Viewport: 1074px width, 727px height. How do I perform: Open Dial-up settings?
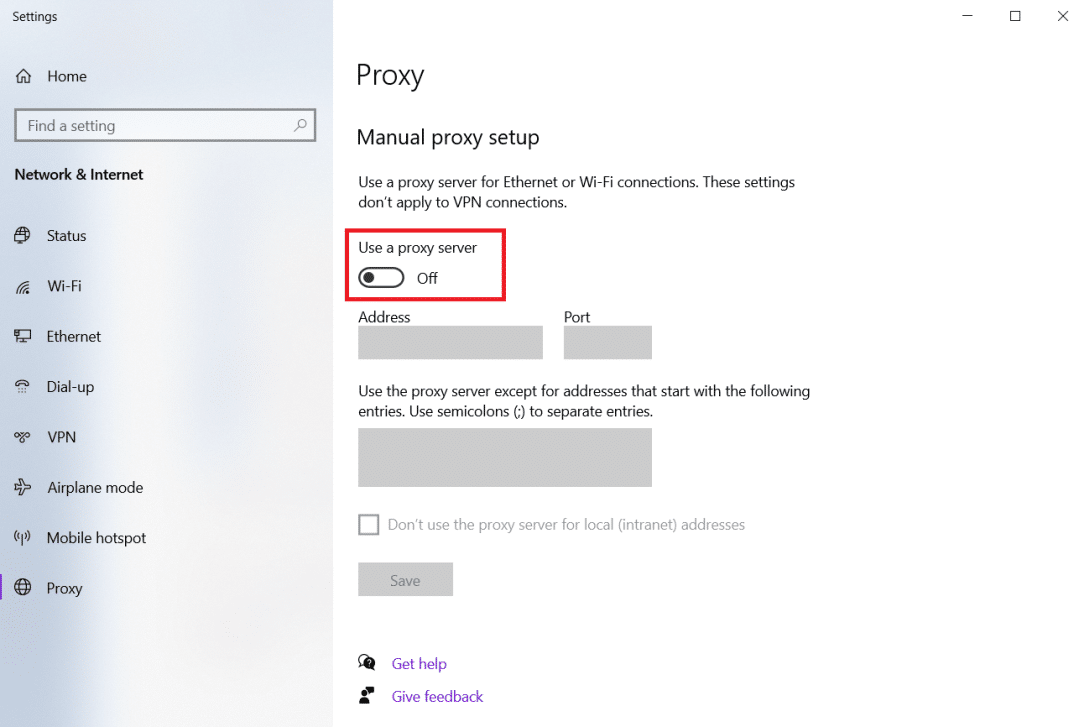[70, 386]
